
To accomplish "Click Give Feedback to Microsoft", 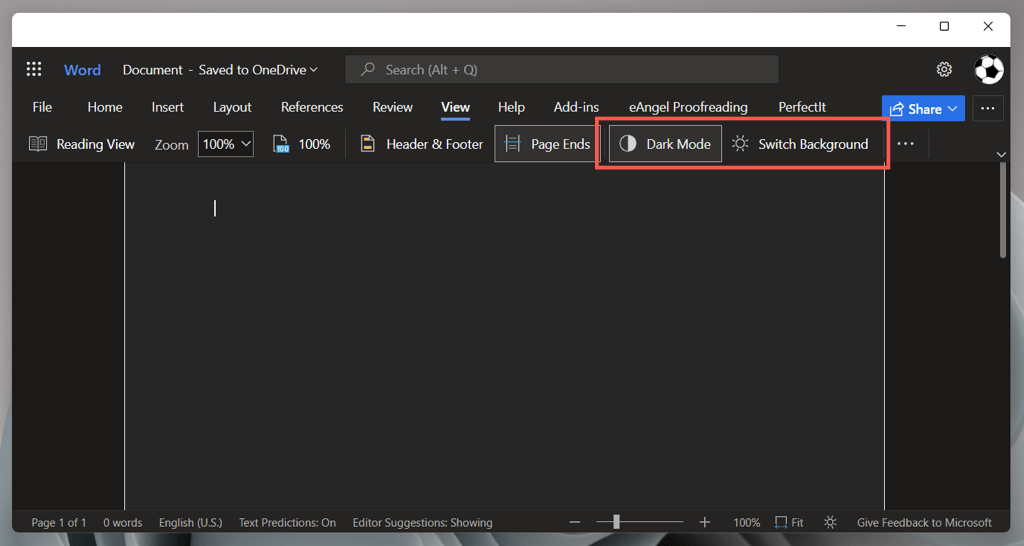I will pos(924,522).
